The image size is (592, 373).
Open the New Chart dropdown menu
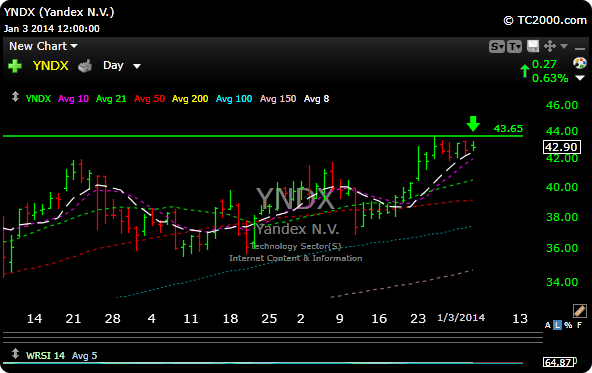43,46
